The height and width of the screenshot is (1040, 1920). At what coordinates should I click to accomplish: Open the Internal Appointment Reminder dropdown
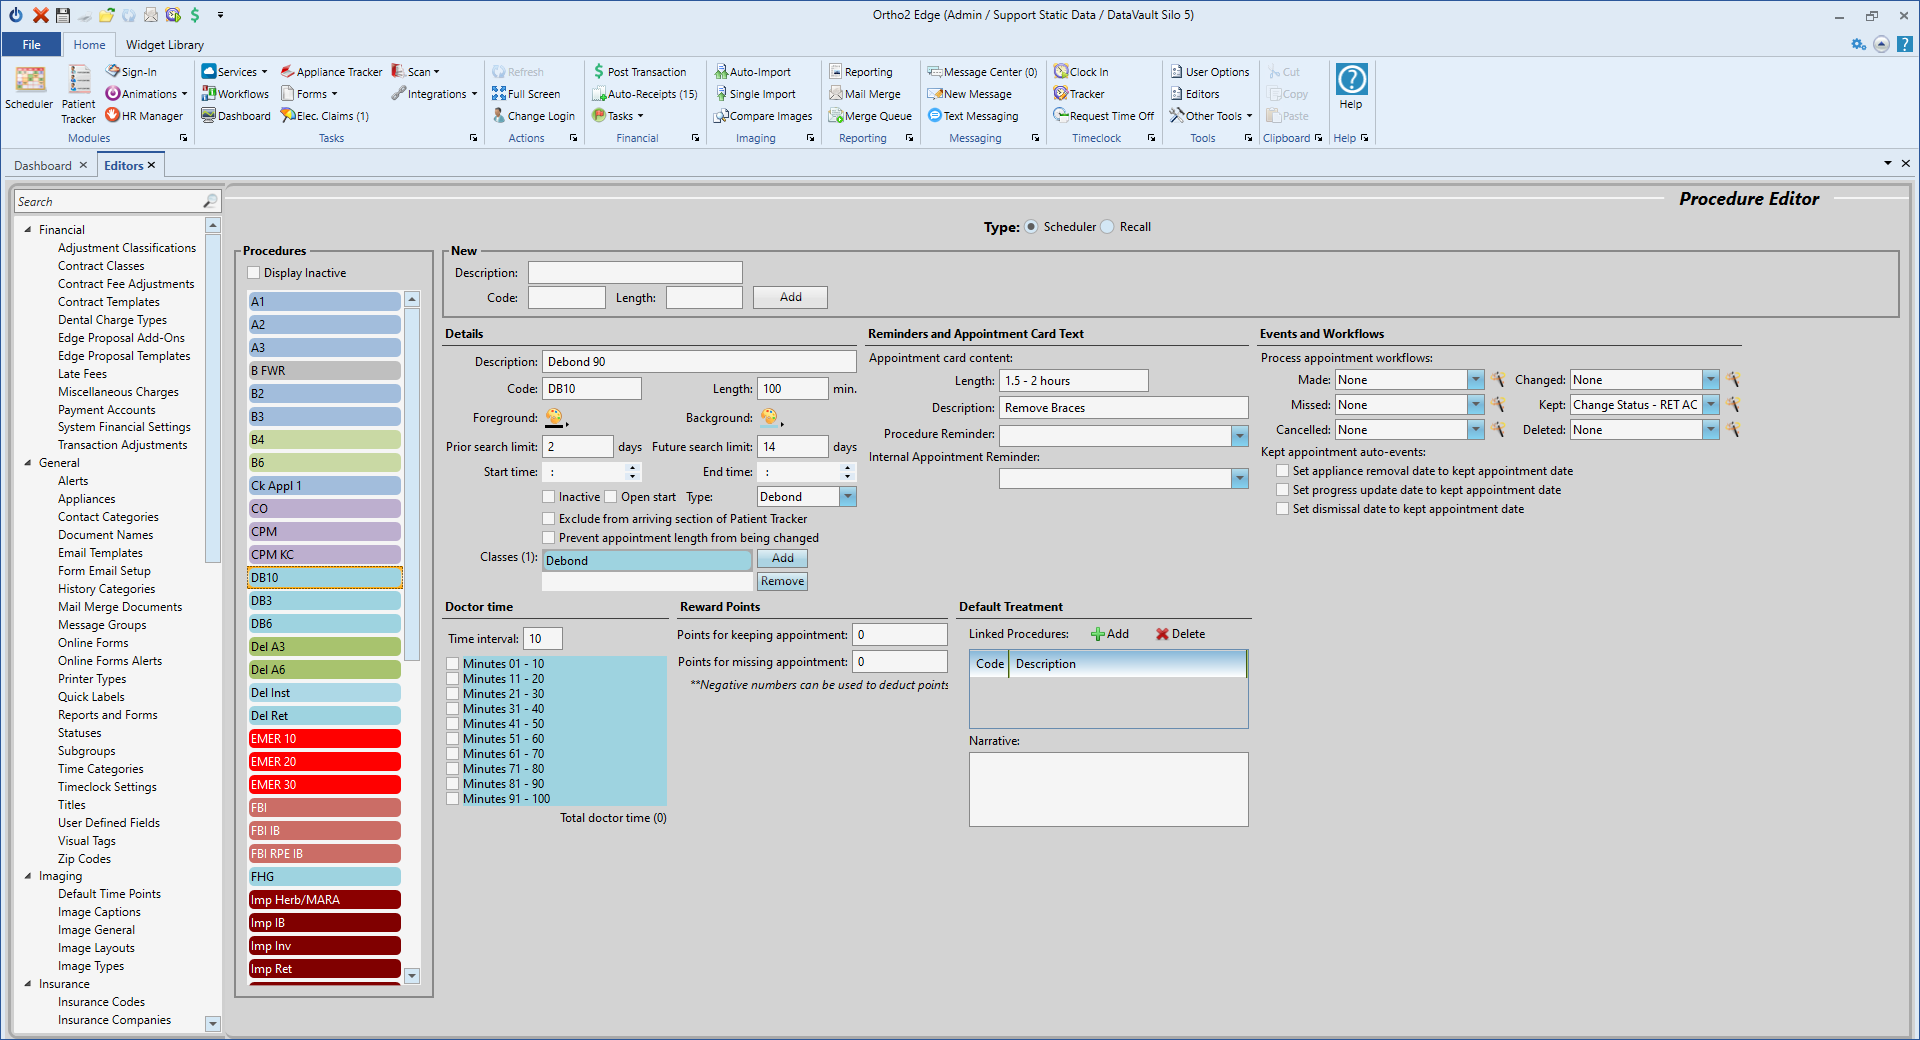point(1240,479)
